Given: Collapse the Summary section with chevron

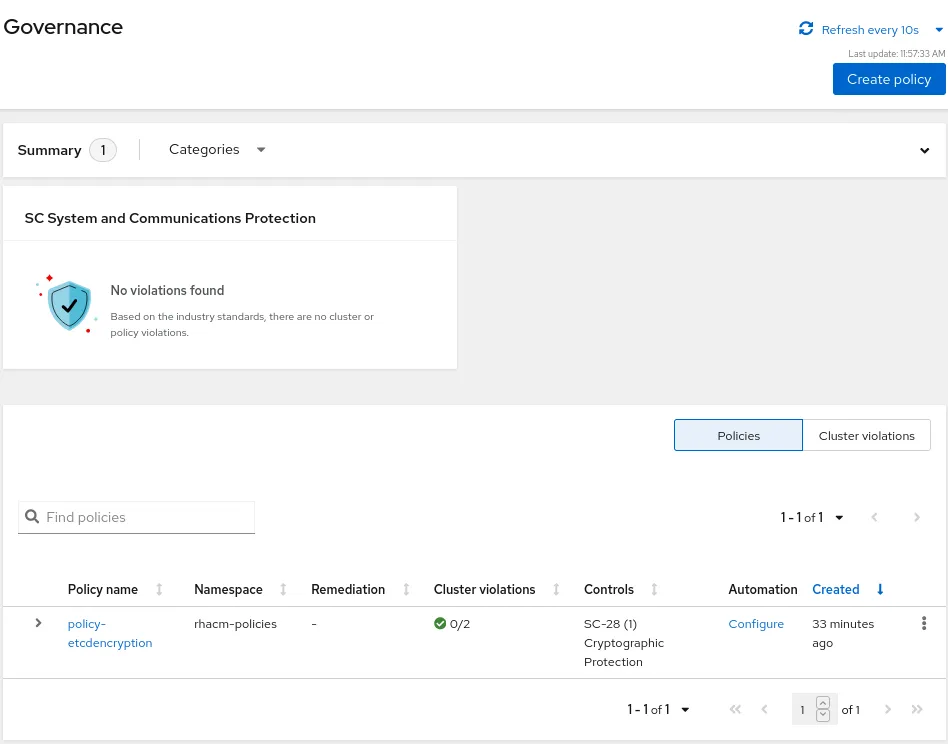Looking at the screenshot, I should (x=925, y=151).
